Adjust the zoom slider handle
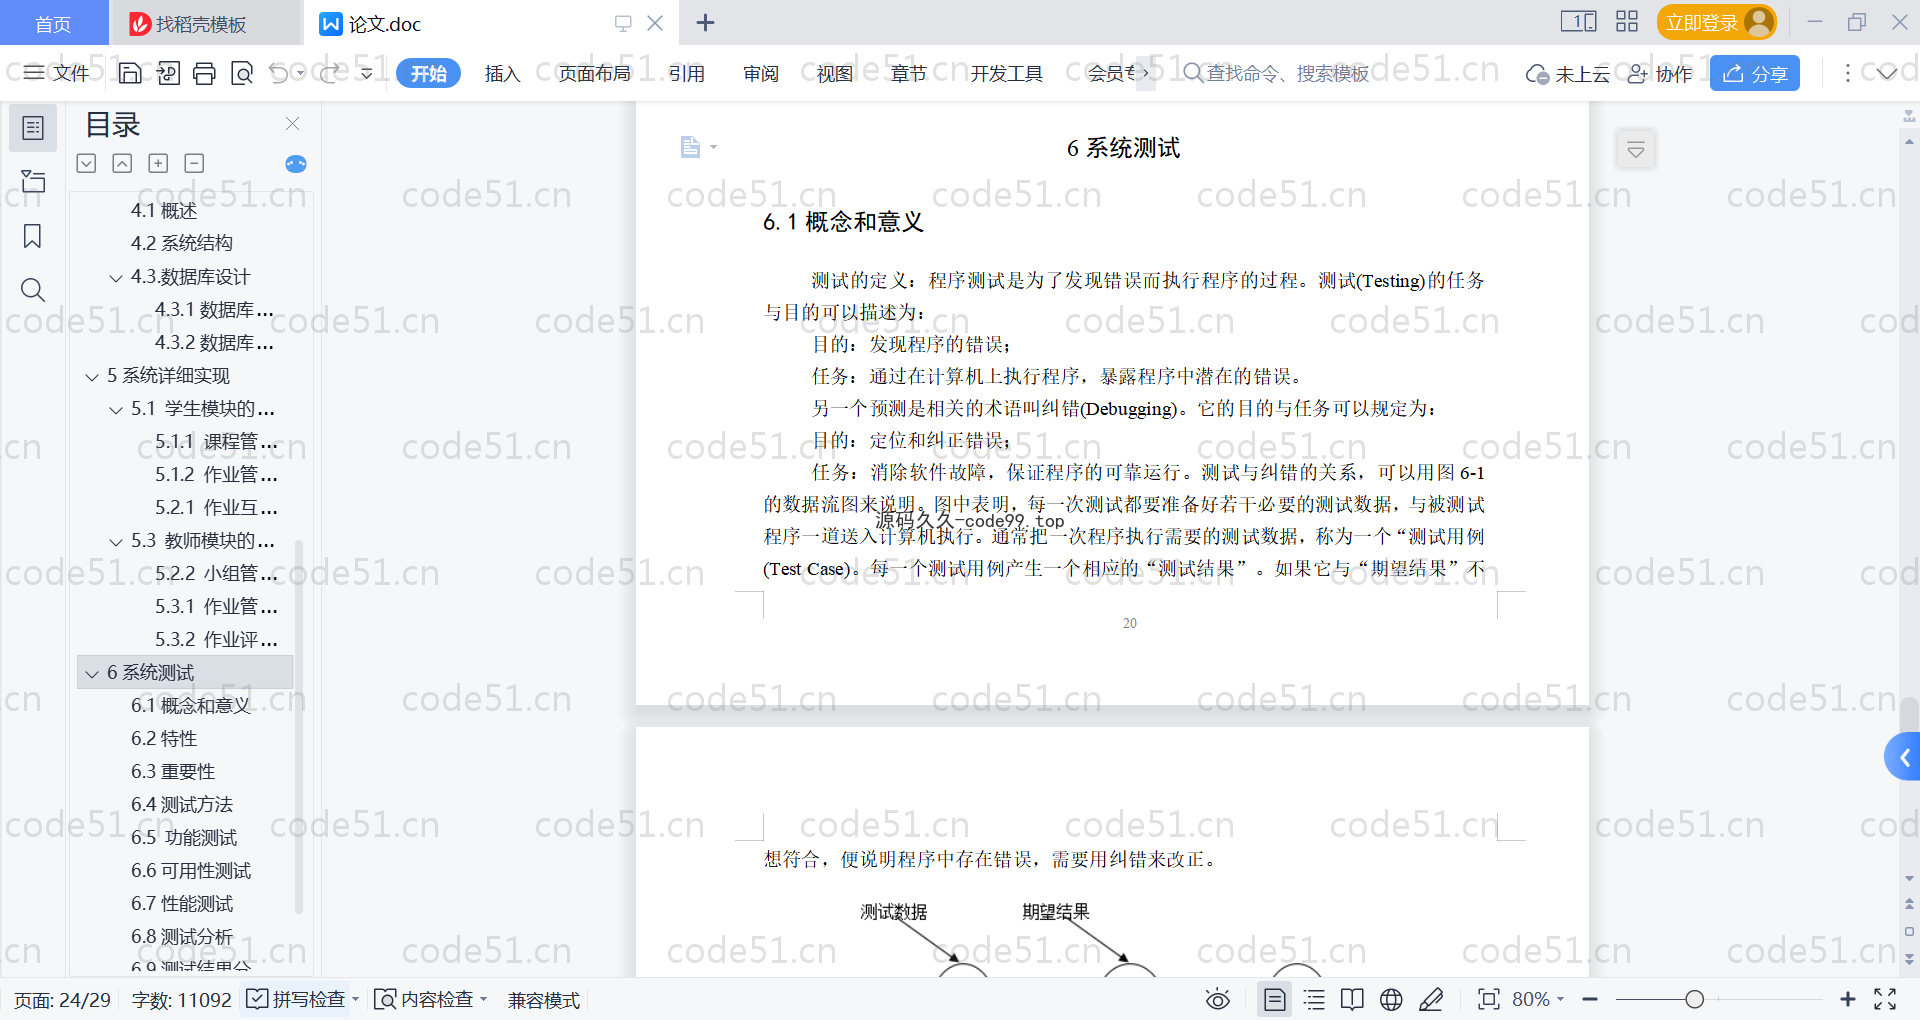Image resolution: width=1920 pixels, height=1020 pixels. coord(1694,999)
